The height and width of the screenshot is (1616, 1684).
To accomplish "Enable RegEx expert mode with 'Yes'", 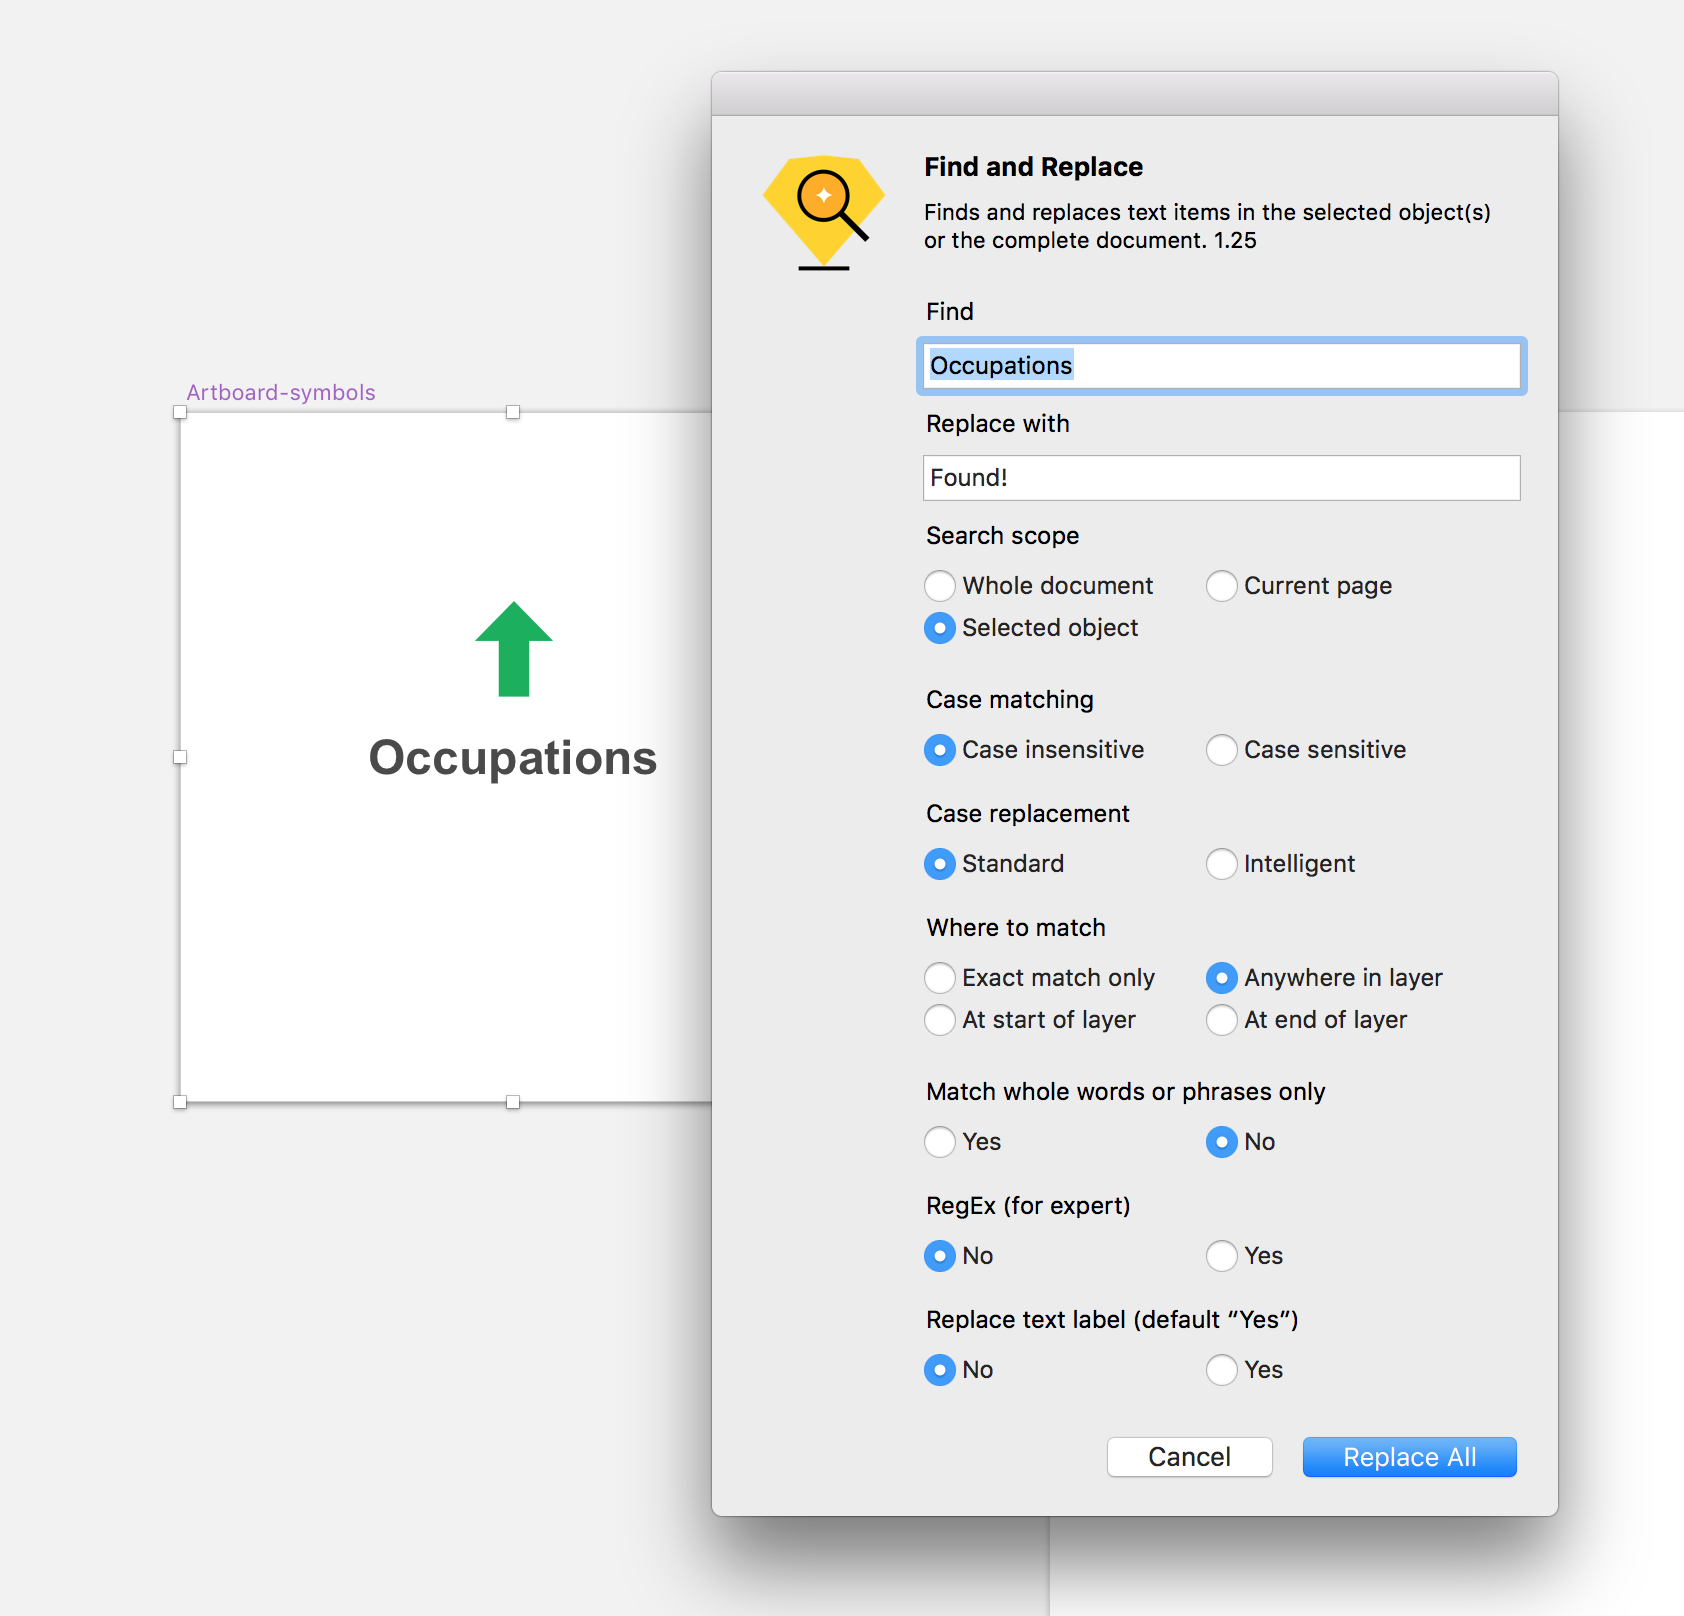I will pyautogui.click(x=1221, y=1256).
